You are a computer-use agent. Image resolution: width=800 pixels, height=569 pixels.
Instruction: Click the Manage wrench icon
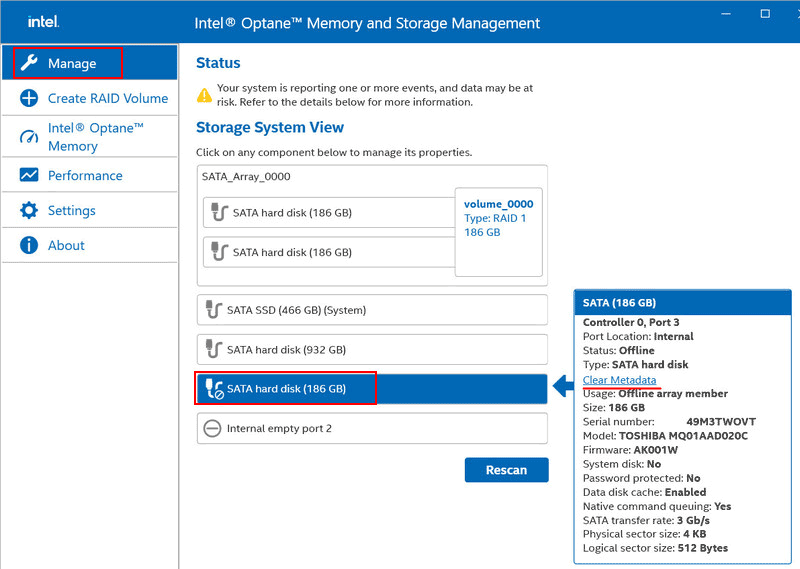[29, 63]
